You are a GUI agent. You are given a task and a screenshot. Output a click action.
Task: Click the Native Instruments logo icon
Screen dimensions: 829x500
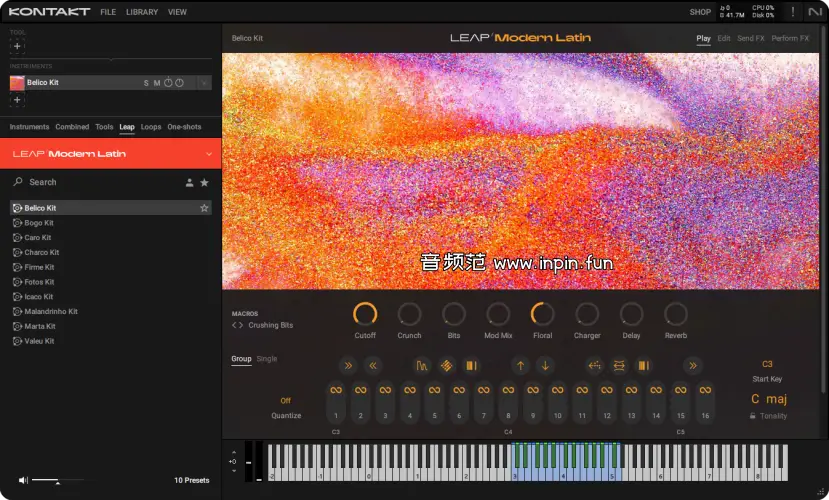[813, 12]
